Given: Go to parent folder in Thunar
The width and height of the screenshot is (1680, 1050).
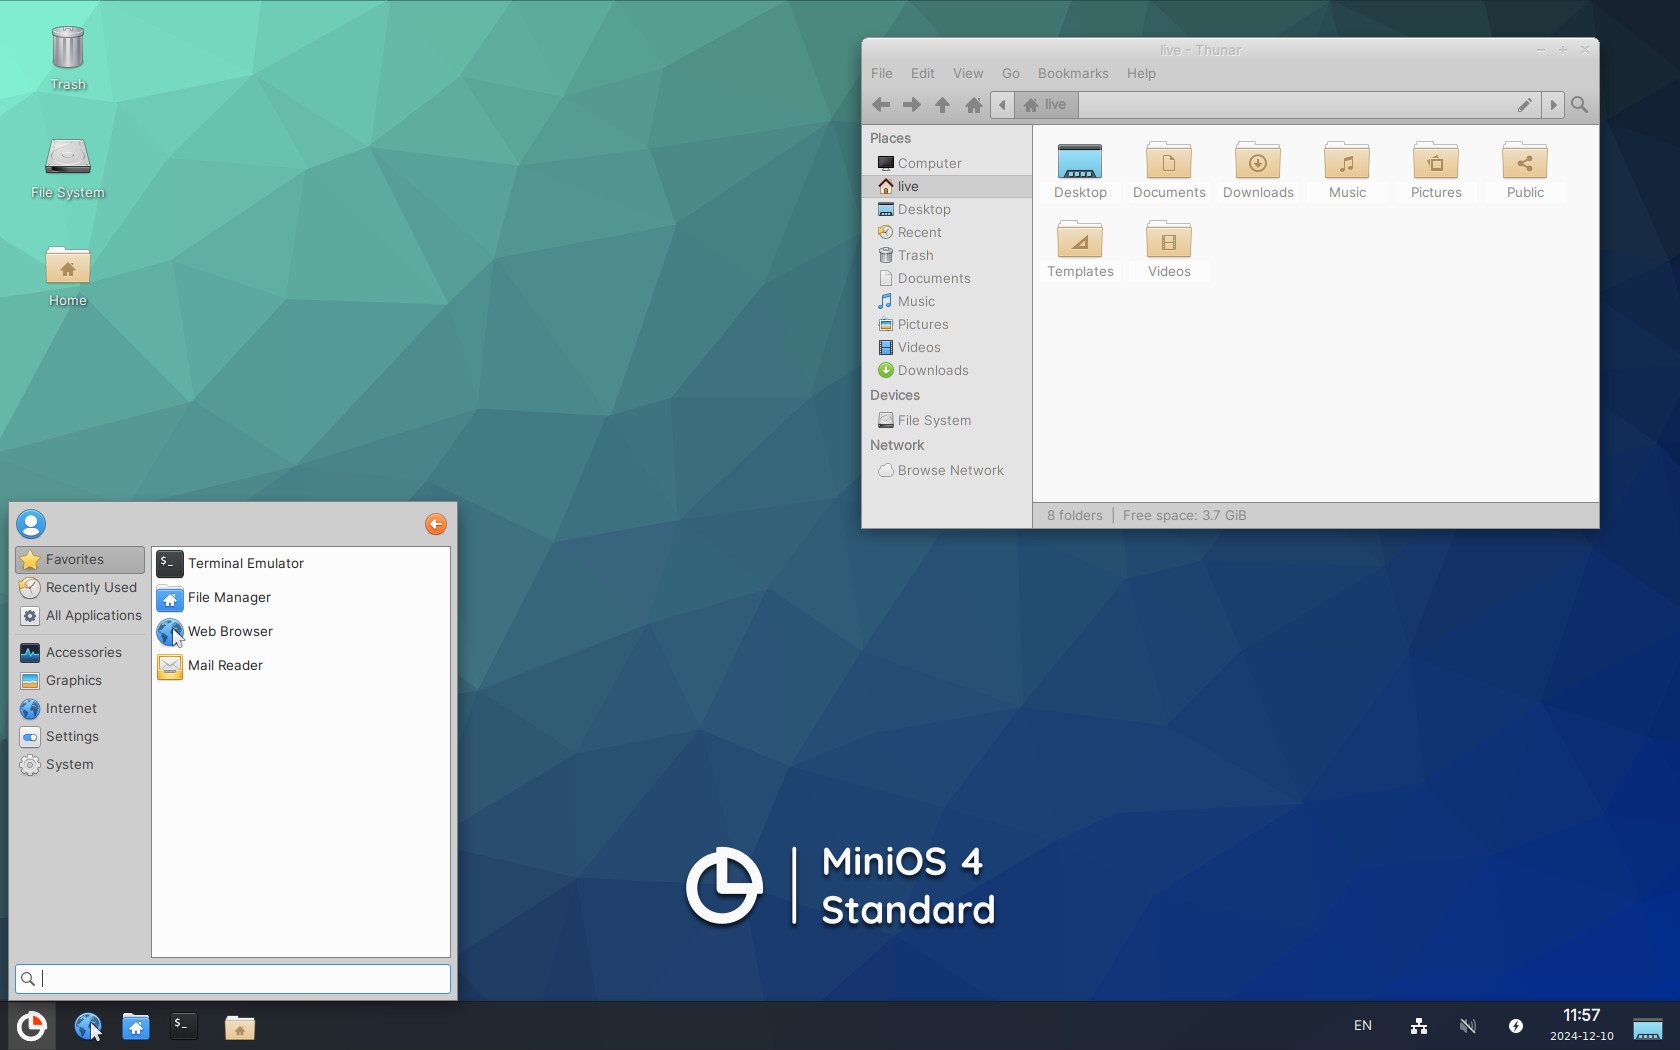Looking at the screenshot, I should [x=942, y=105].
